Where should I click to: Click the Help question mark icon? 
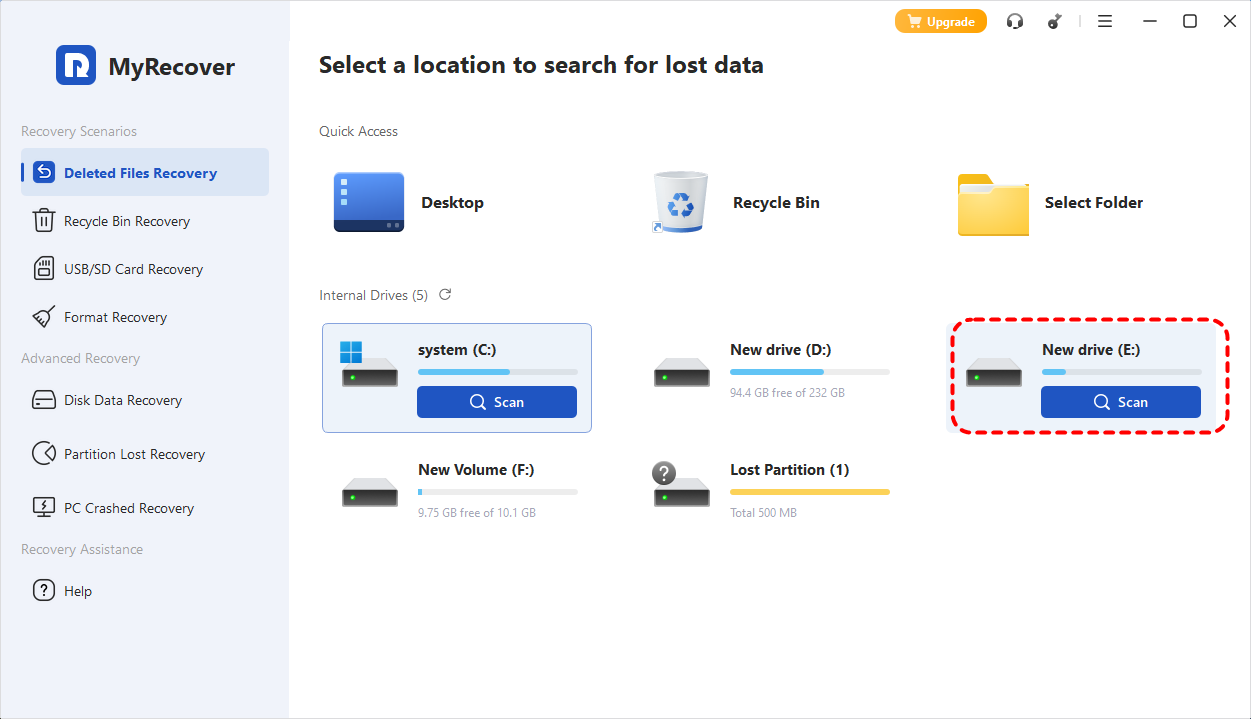44,591
